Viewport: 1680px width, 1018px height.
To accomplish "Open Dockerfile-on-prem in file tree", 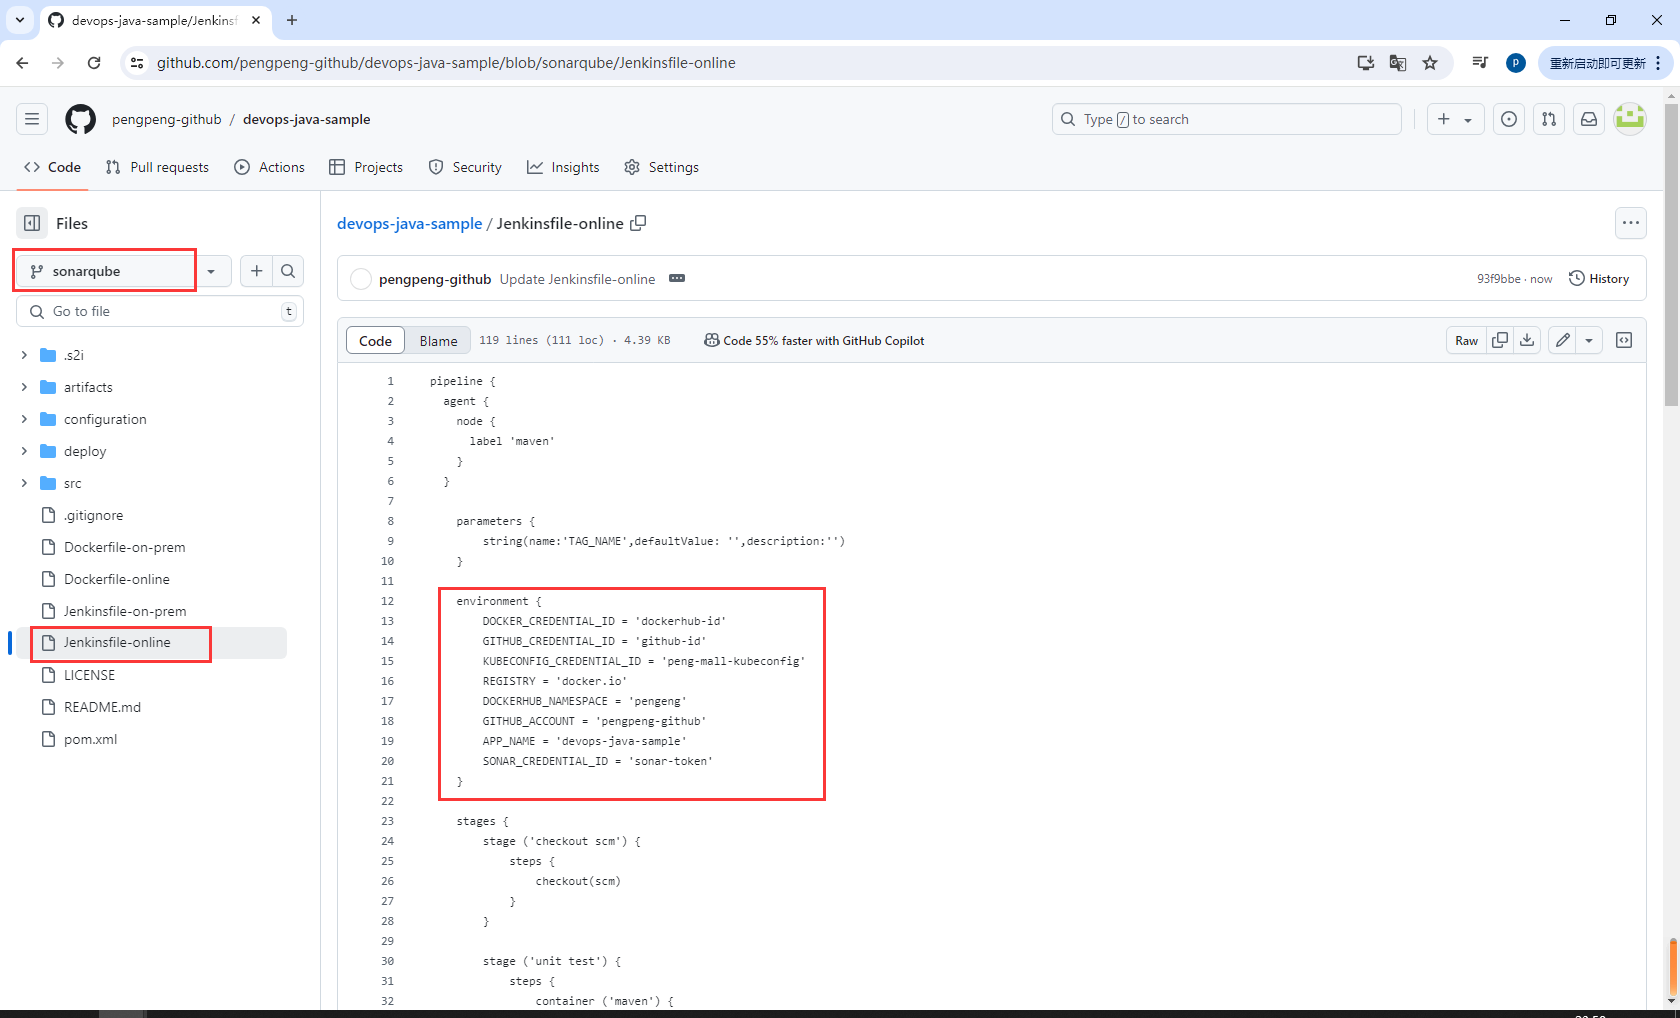I will (x=125, y=547).
